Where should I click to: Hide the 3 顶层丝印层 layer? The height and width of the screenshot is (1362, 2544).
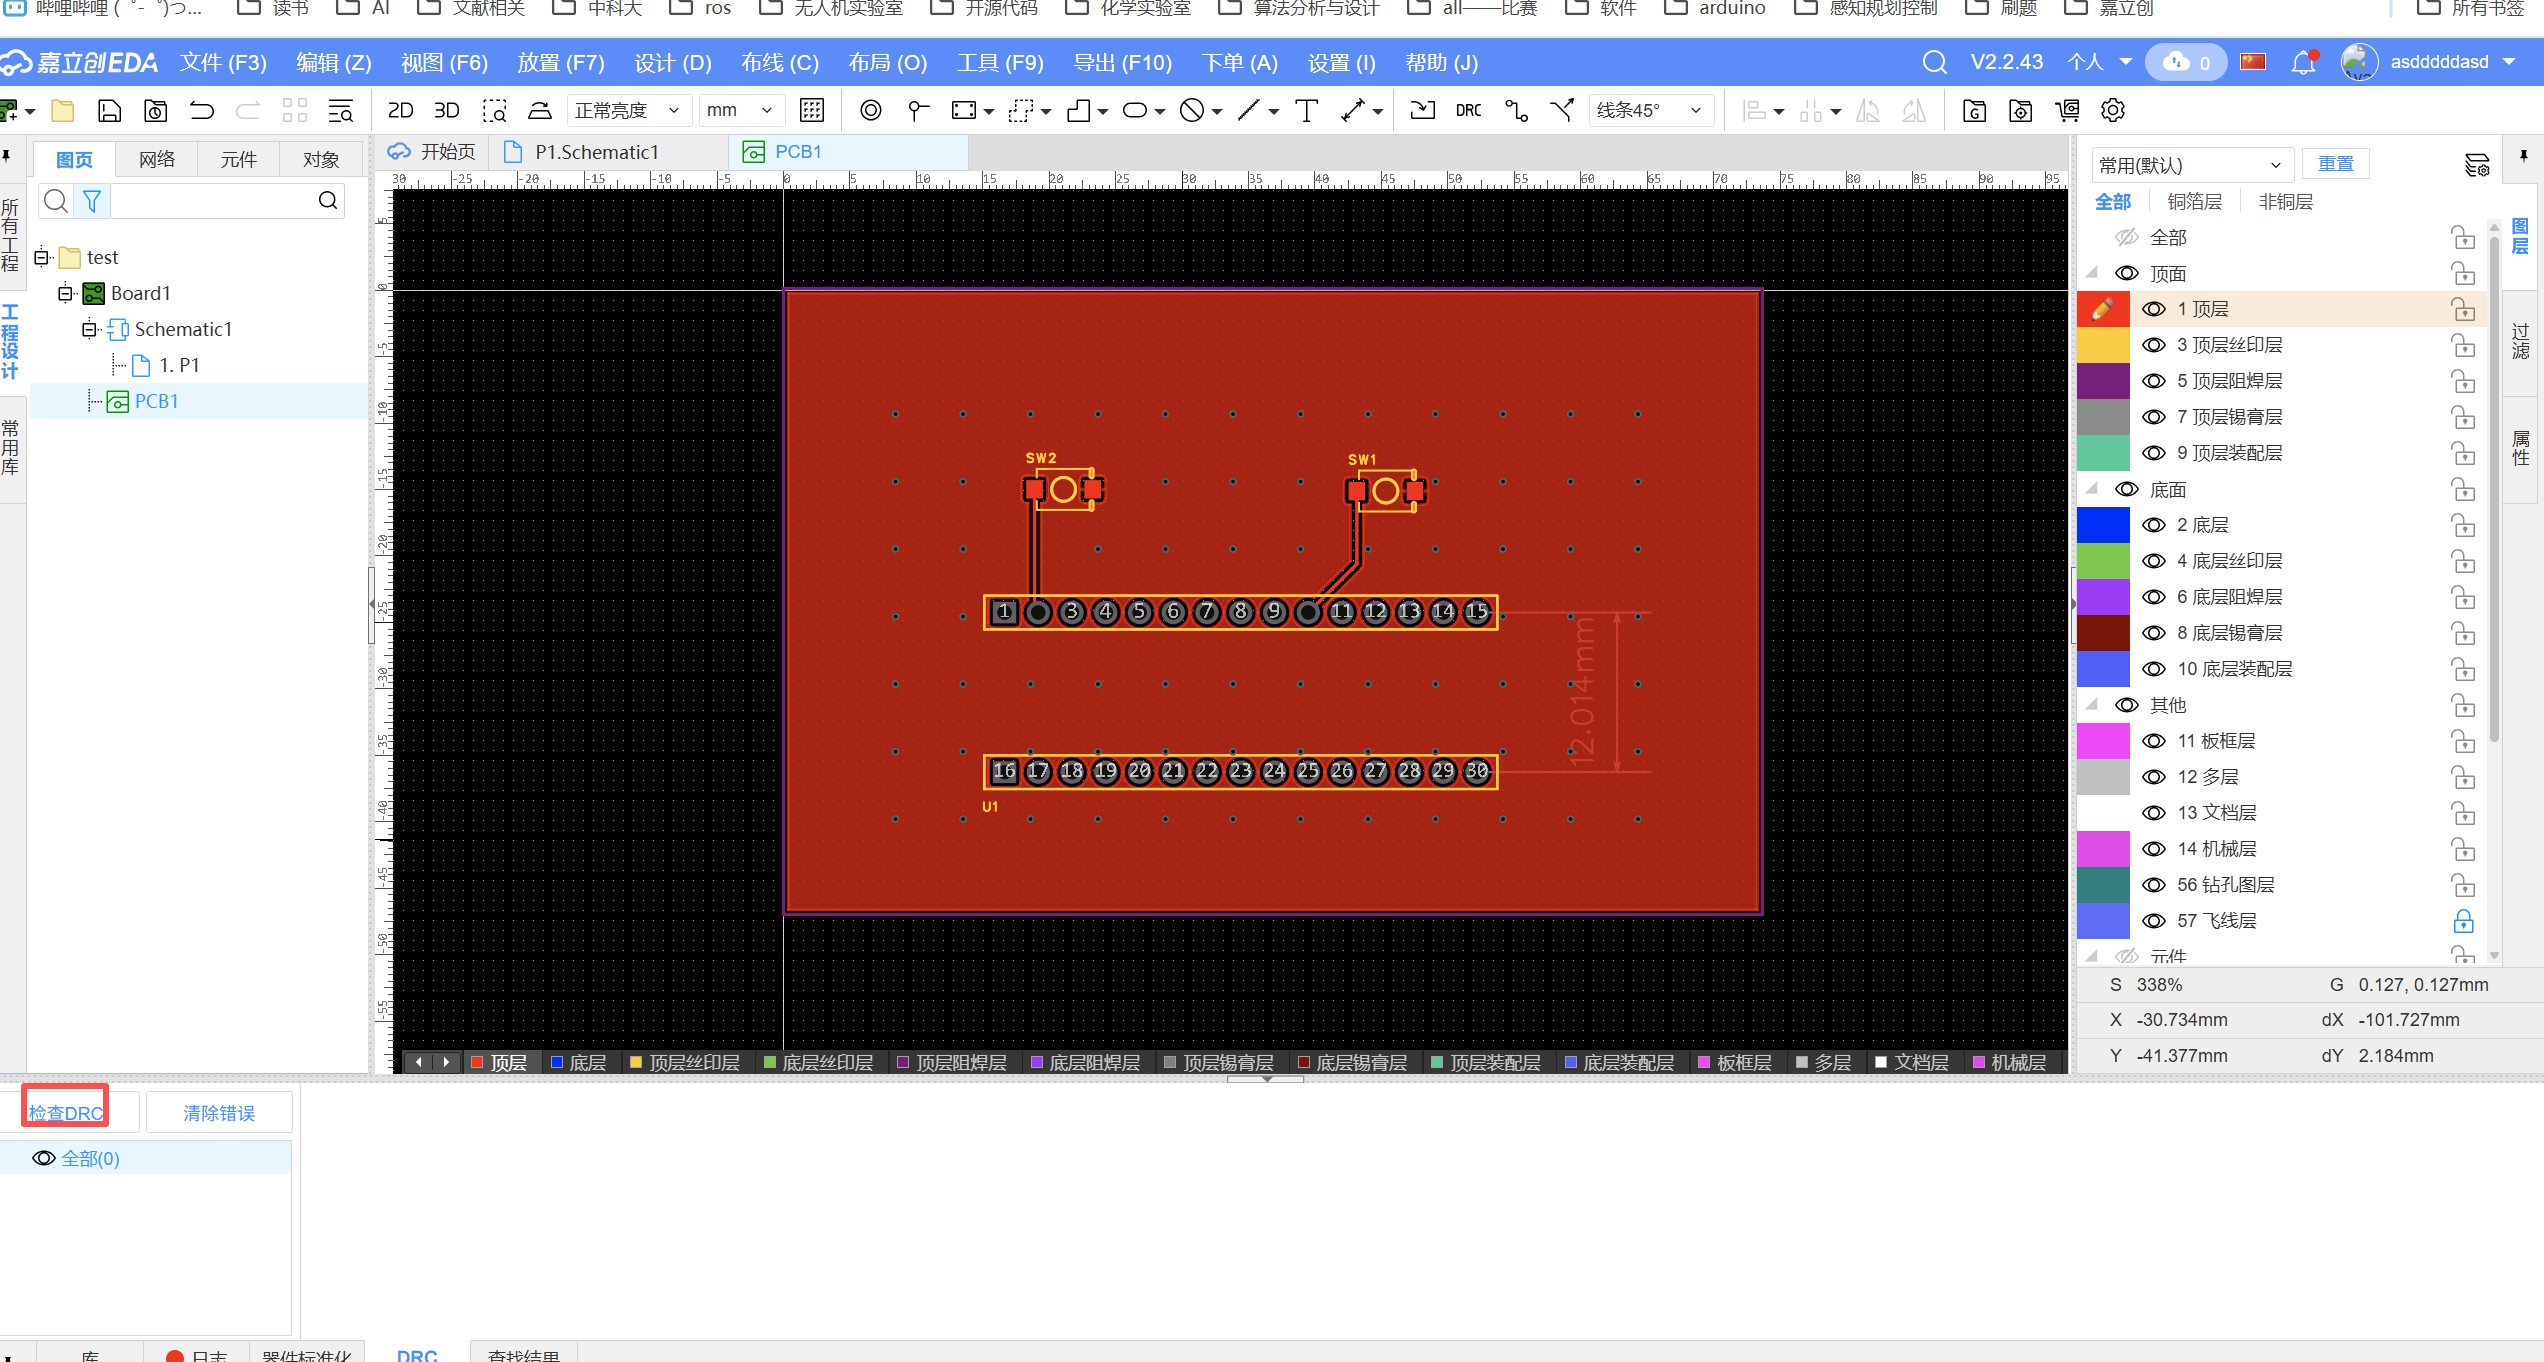point(2154,345)
